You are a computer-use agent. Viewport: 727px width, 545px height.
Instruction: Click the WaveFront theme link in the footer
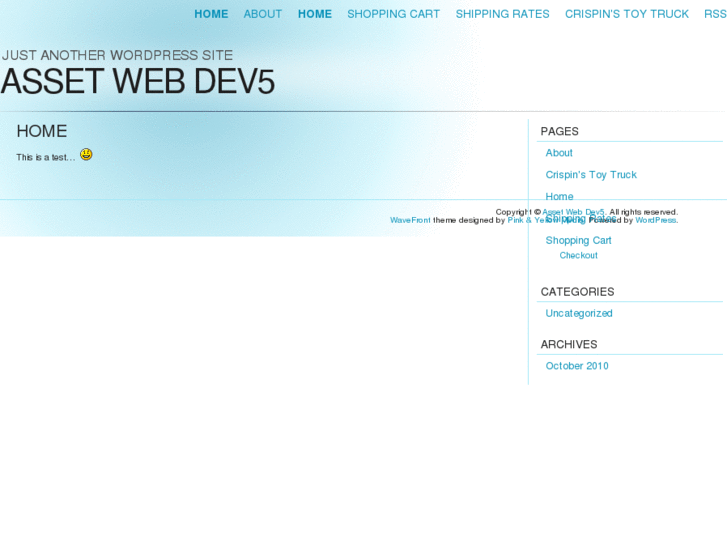[x=410, y=220]
